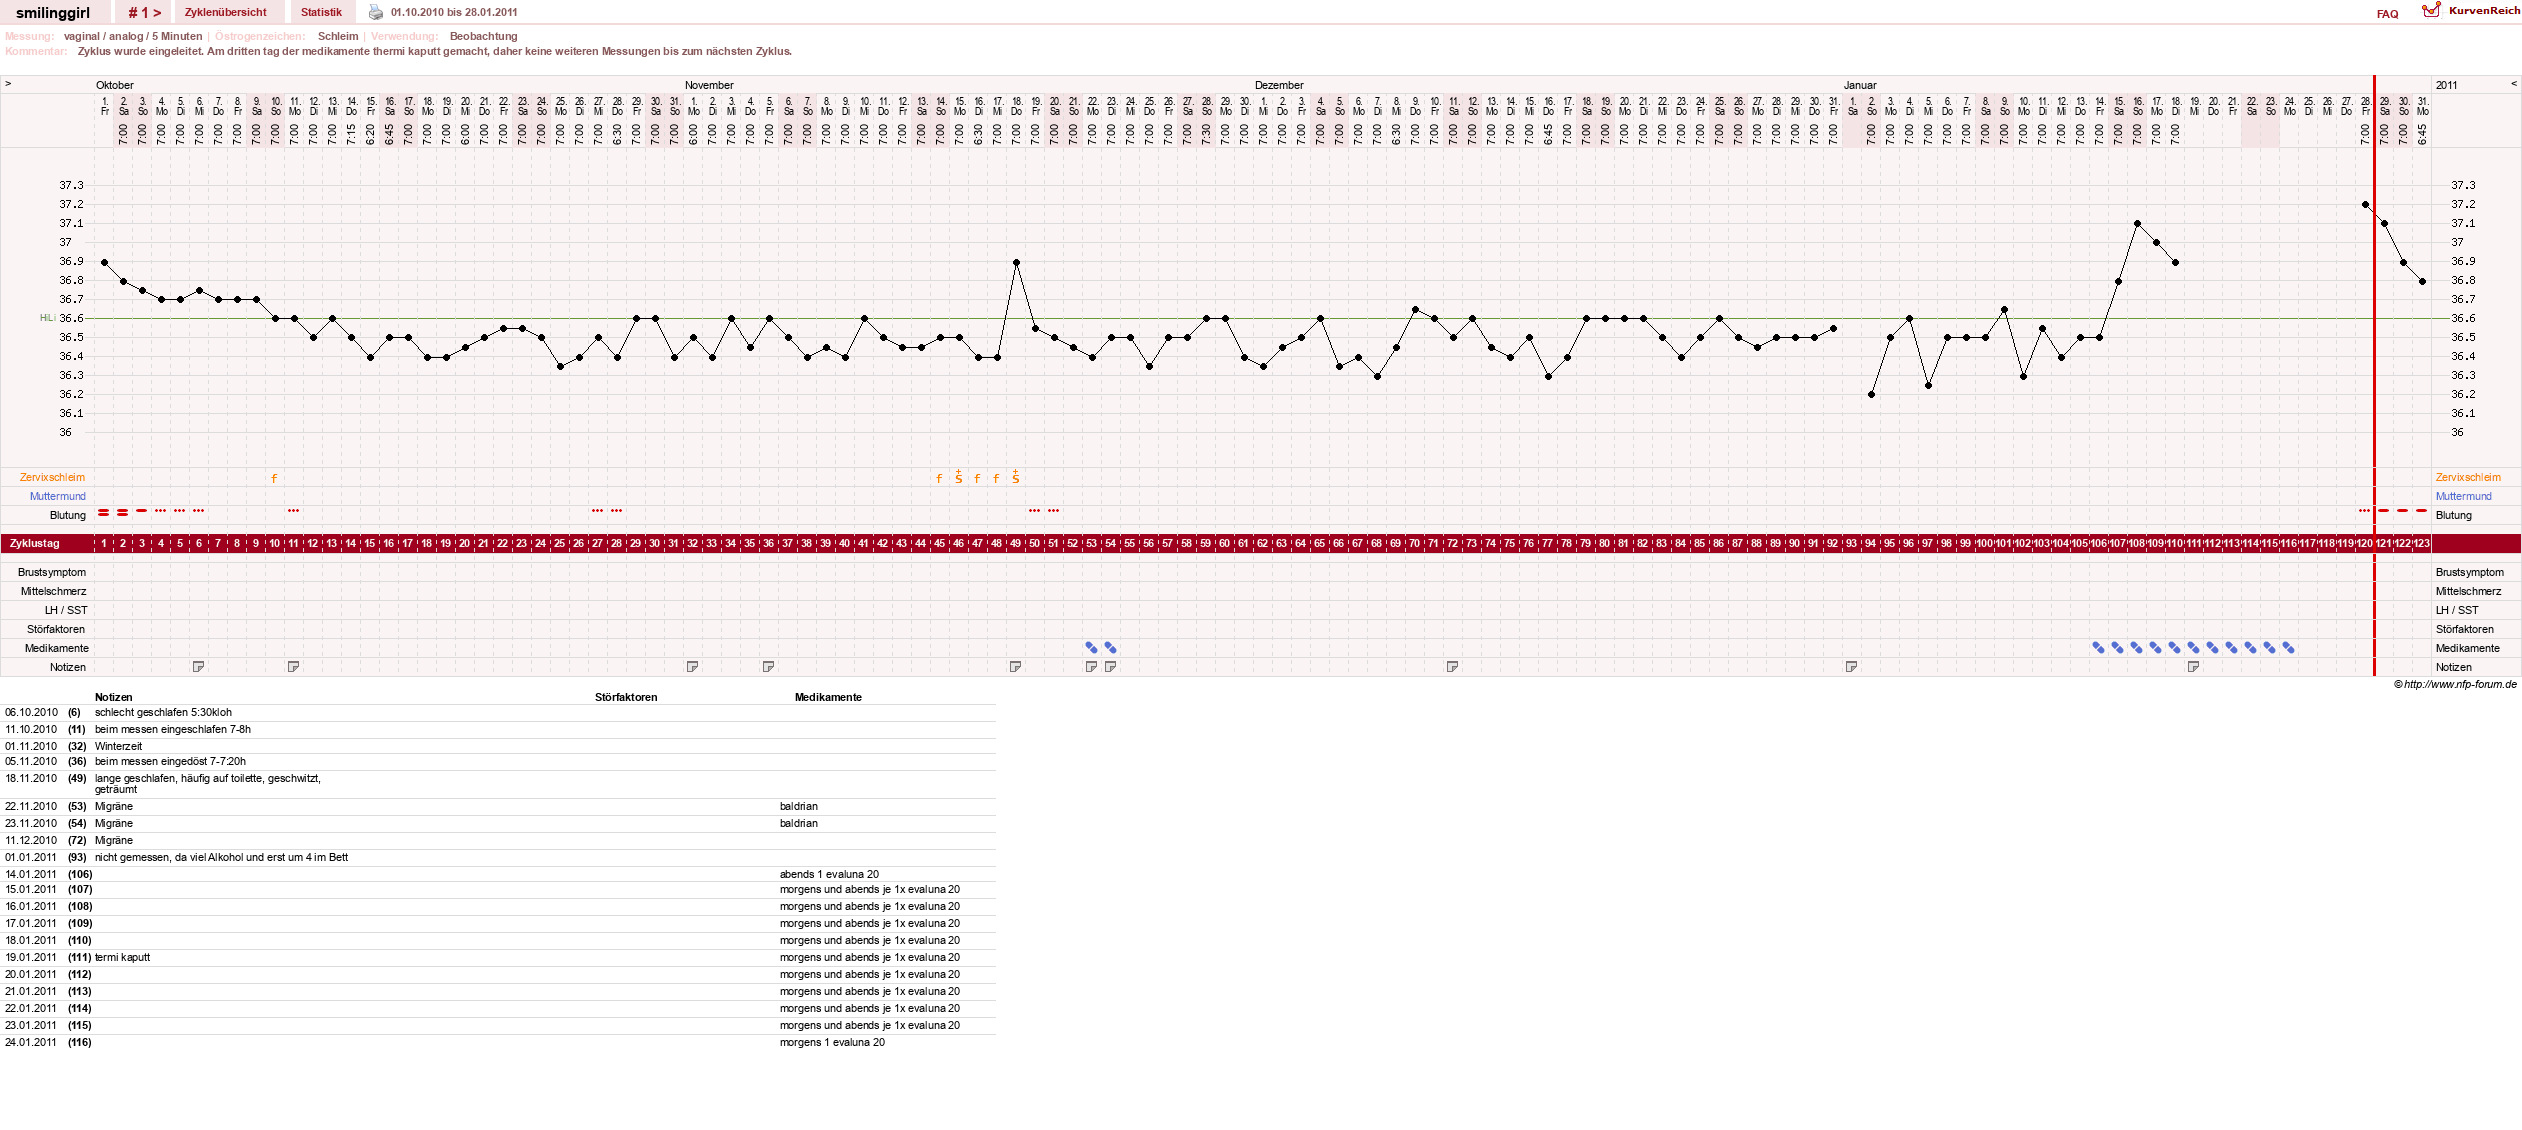Click the '>' arrow left of Oktober
This screenshot has width=2522, height=1130.
click(x=8, y=83)
